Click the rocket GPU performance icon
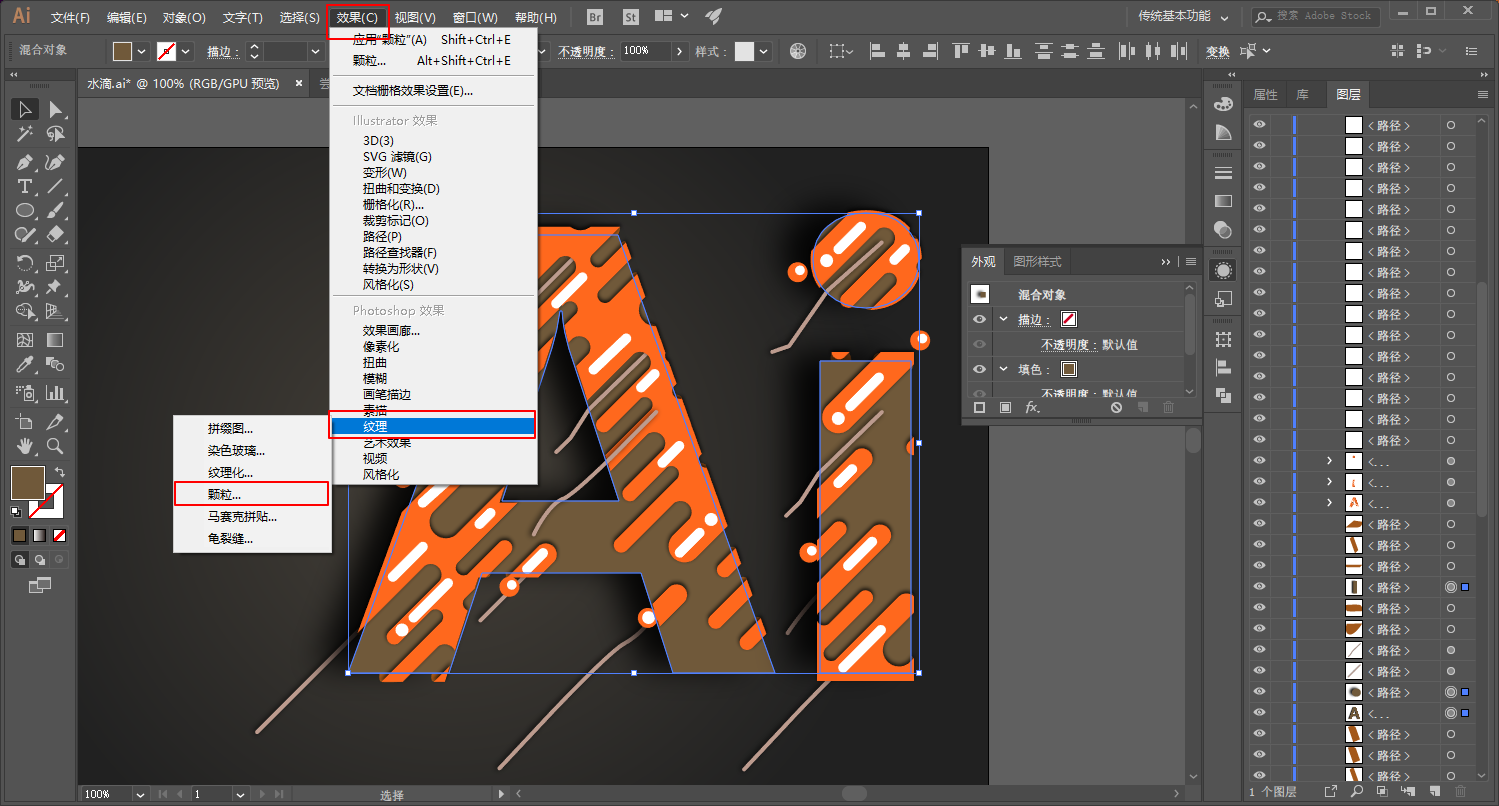Screen dimensions: 1499x806 713,17
